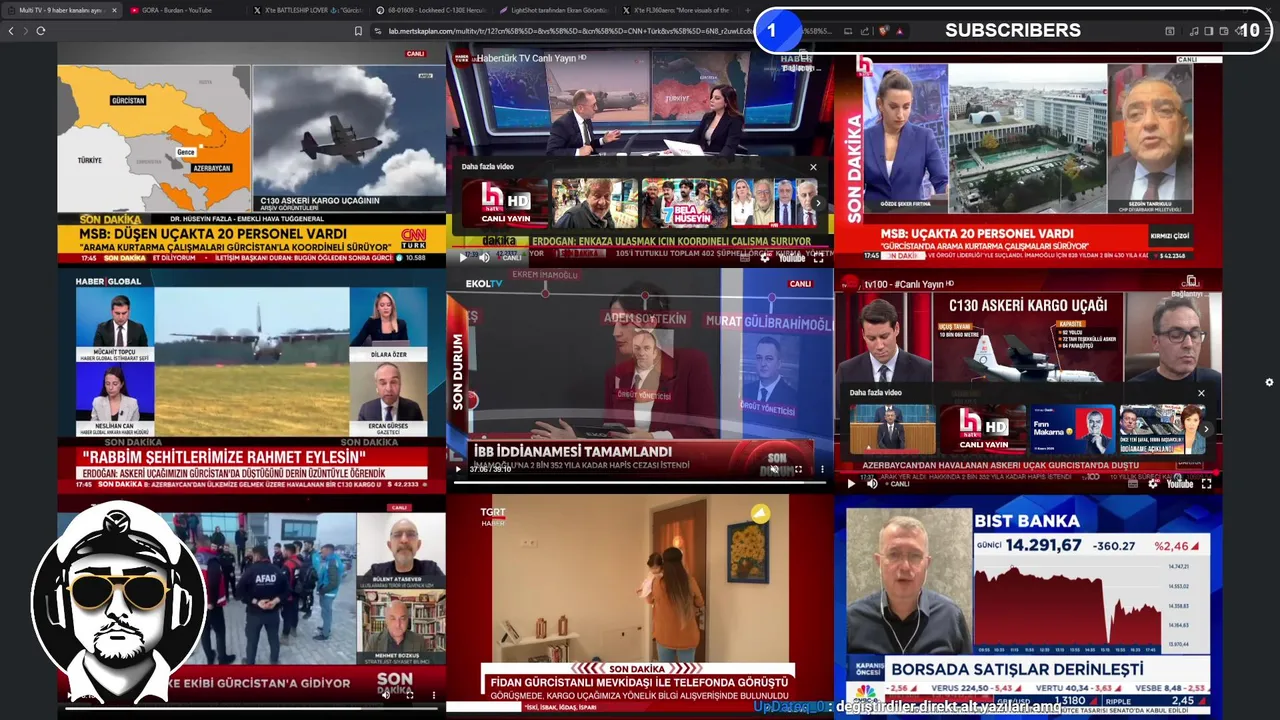Open the settings gear at the page's right edge
The width and height of the screenshot is (1280, 720).
pos(1269,382)
